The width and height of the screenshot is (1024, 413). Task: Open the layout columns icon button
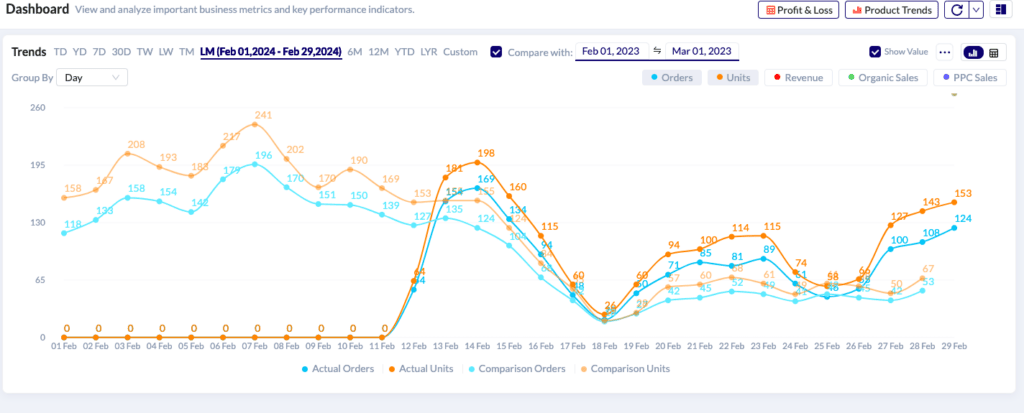click(x=1001, y=10)
